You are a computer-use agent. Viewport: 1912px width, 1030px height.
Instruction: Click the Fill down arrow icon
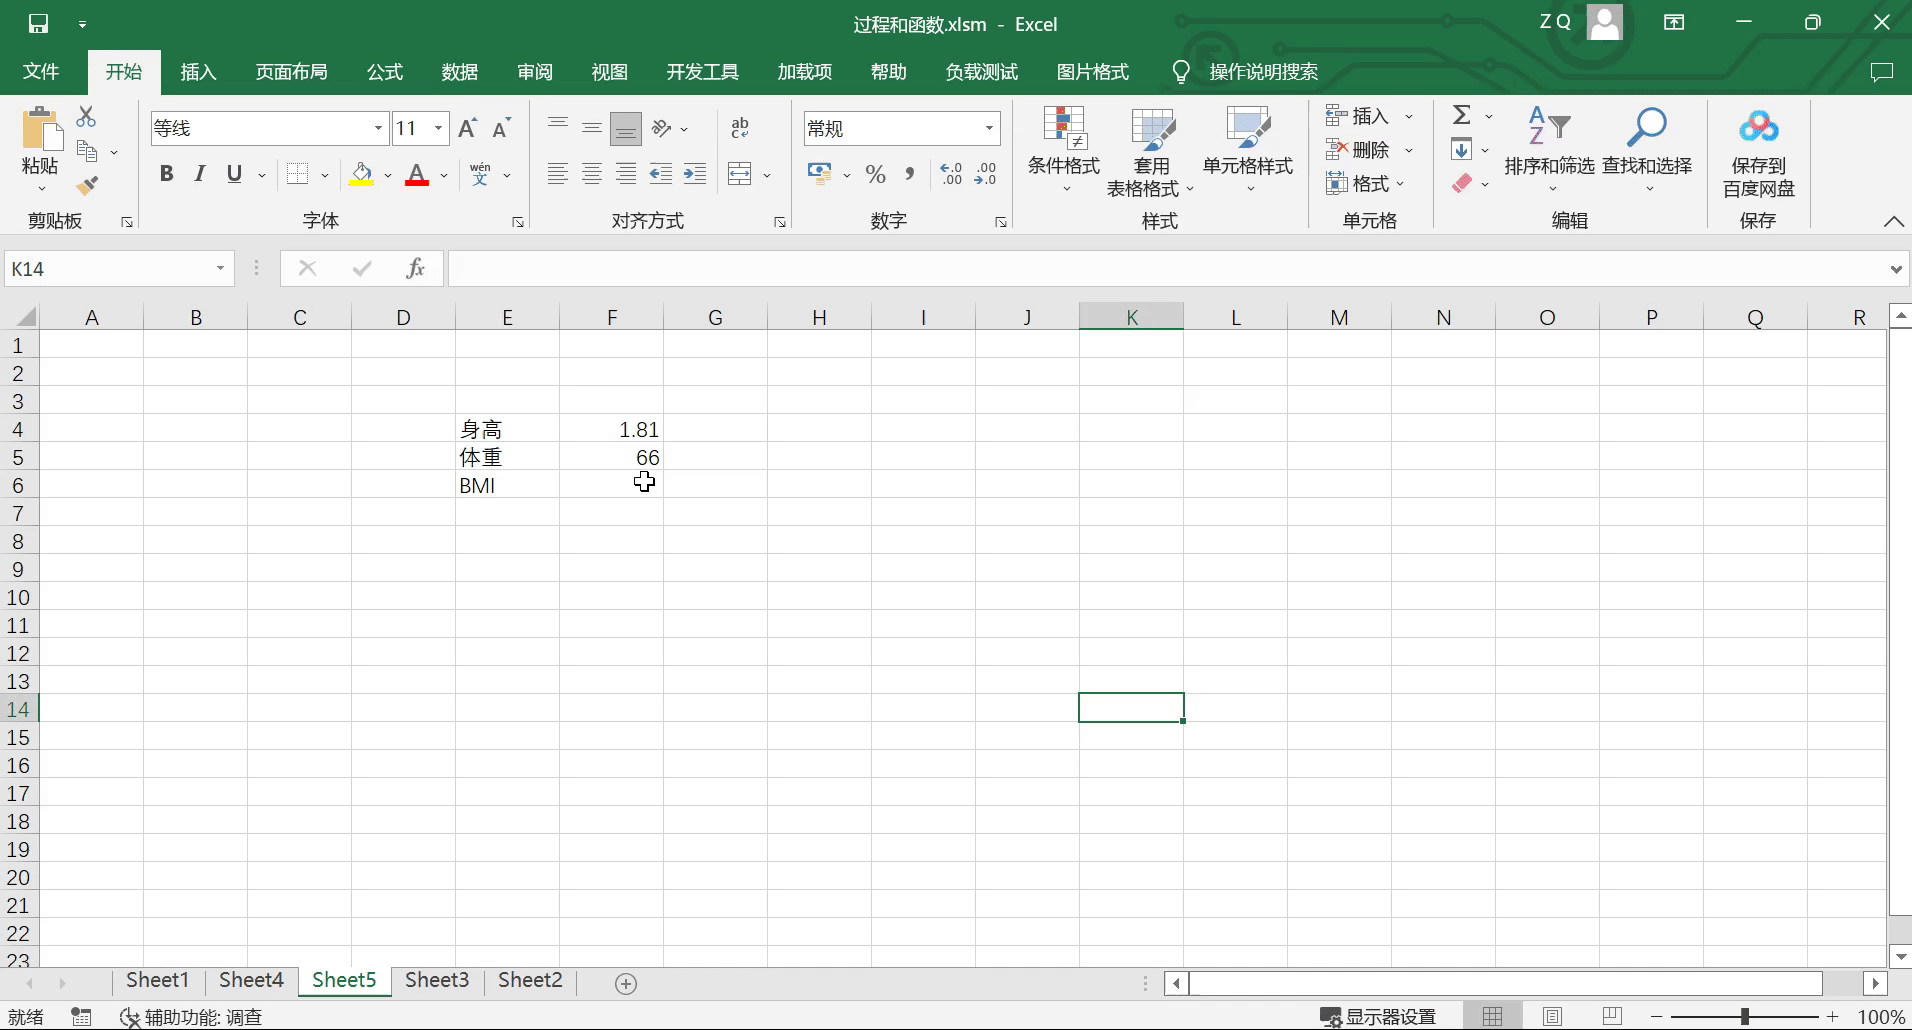click(1462, 149)
